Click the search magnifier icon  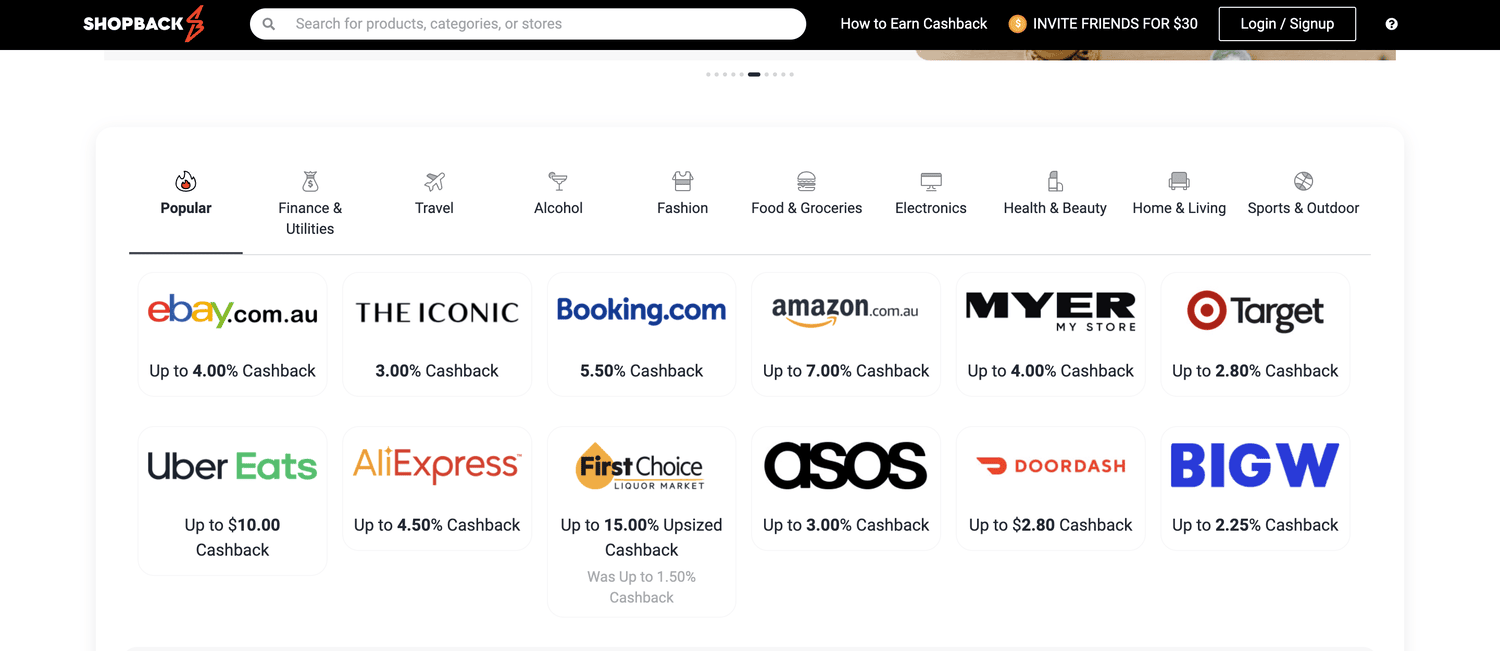[269, 24]
